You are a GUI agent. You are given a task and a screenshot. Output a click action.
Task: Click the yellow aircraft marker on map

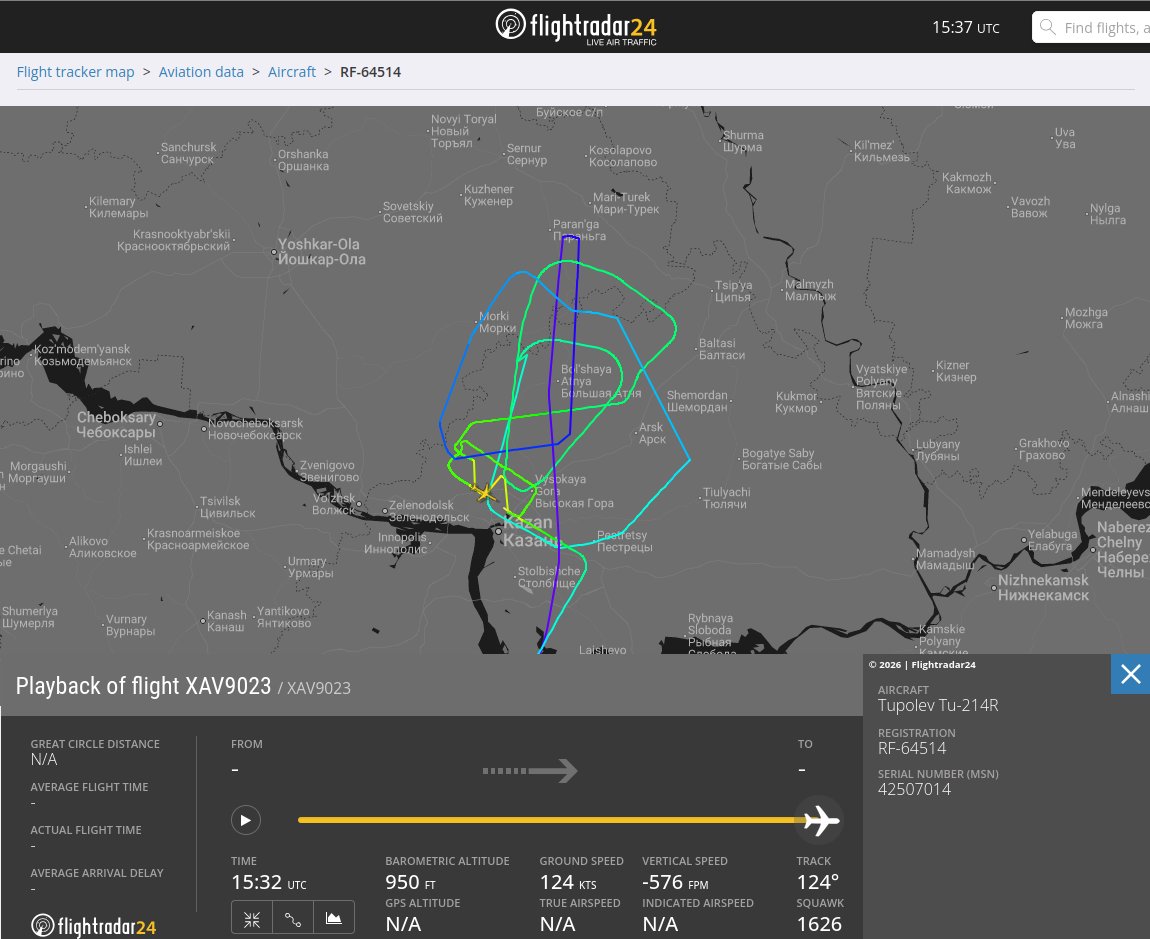point(485,493)
